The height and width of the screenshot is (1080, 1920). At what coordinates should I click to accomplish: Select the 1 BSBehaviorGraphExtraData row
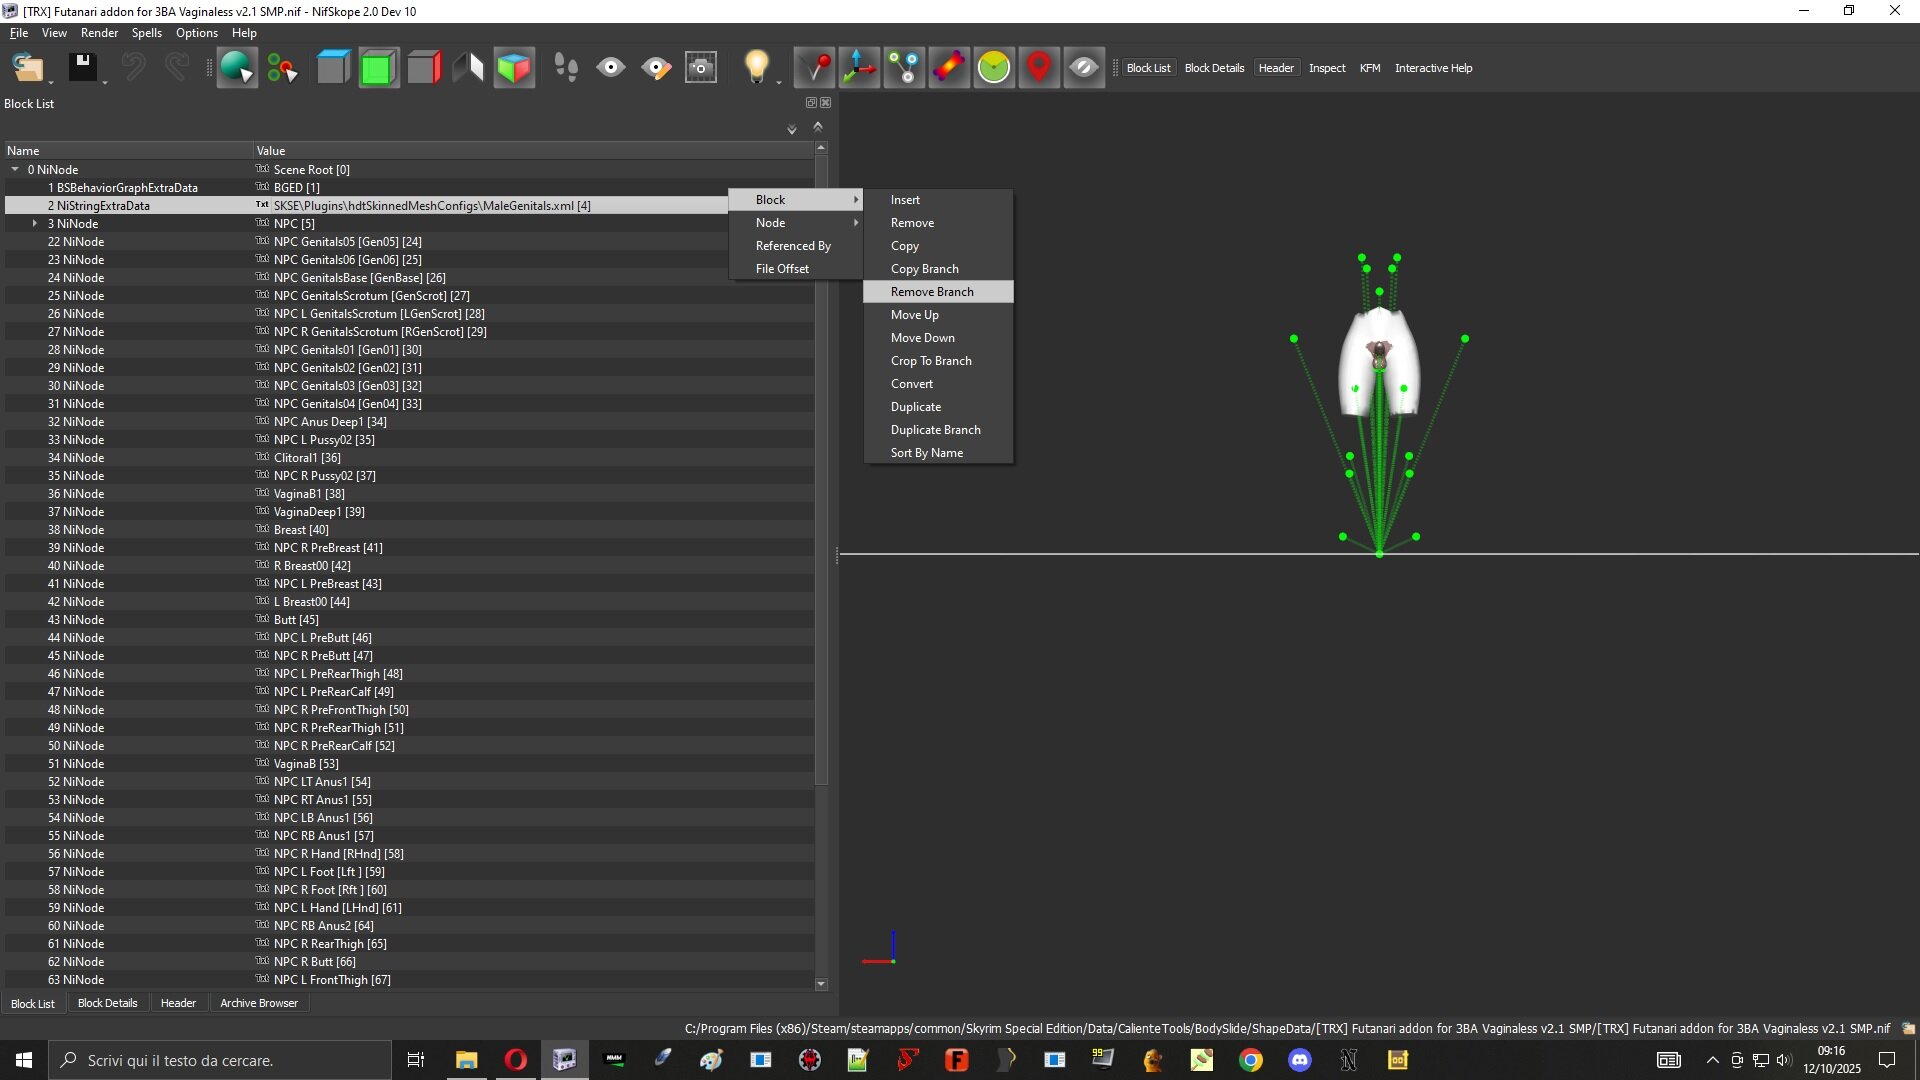click(408, 188)
